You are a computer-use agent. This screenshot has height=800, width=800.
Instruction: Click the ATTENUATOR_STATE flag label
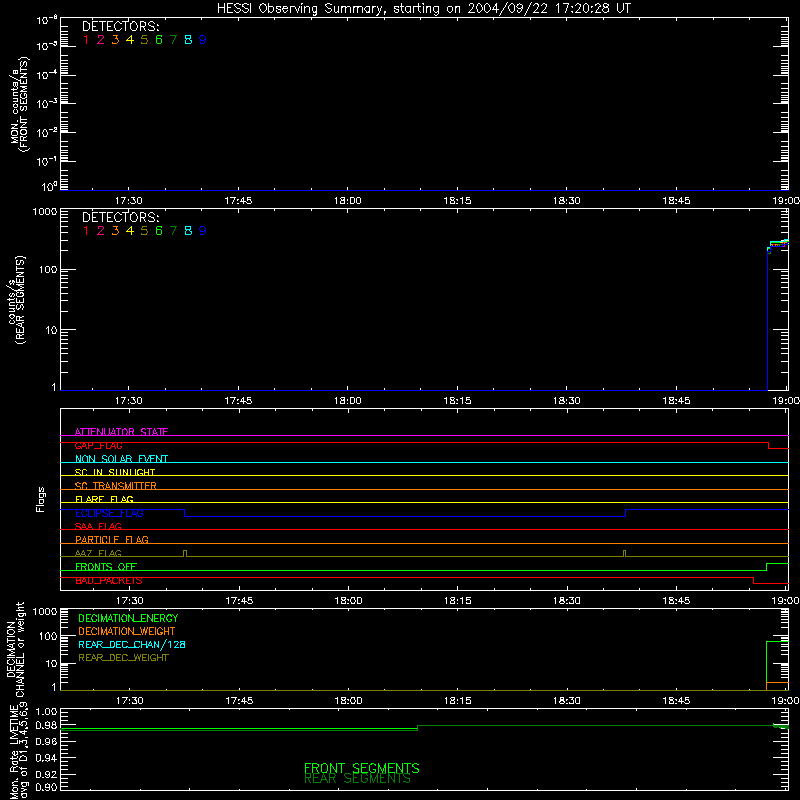(121, 432)
